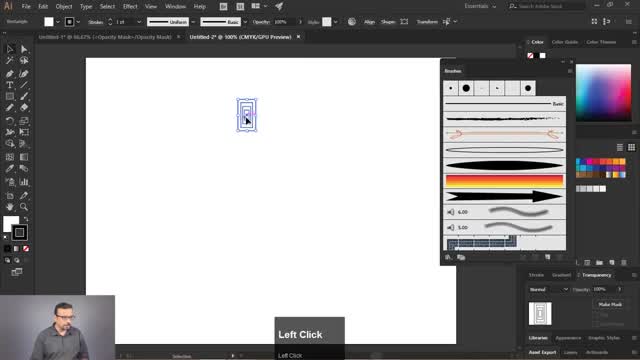Click the Transform button in control bar

[427, 22]
